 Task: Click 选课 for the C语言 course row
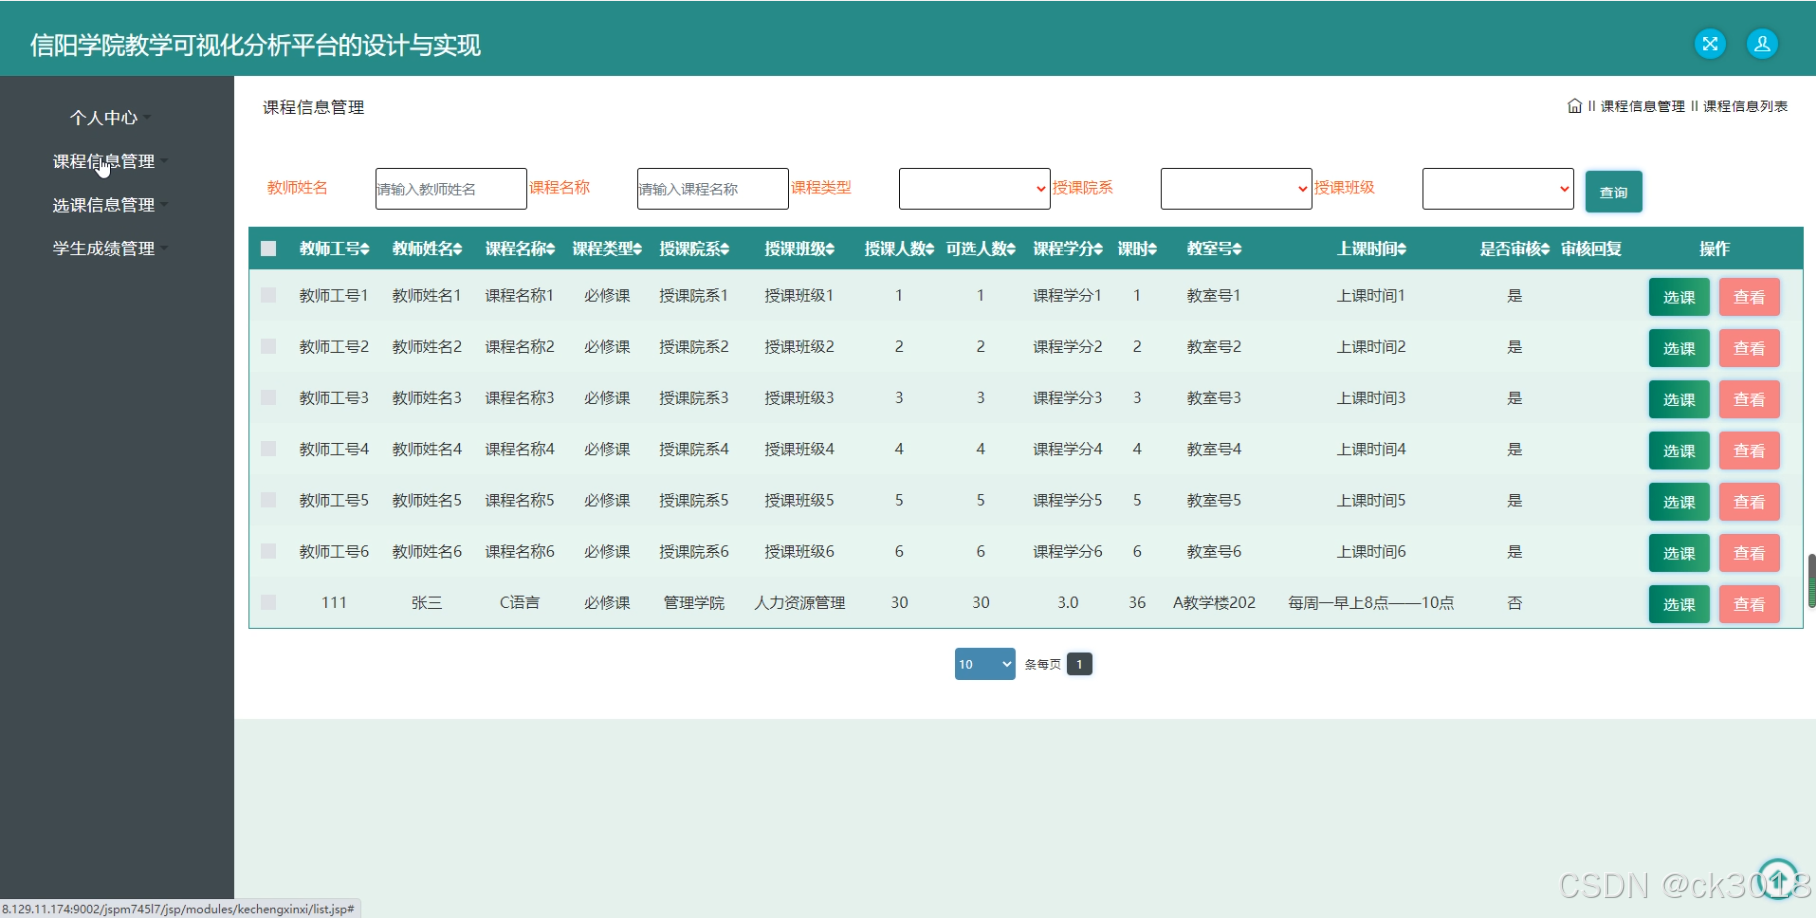tap(1679, 604)
